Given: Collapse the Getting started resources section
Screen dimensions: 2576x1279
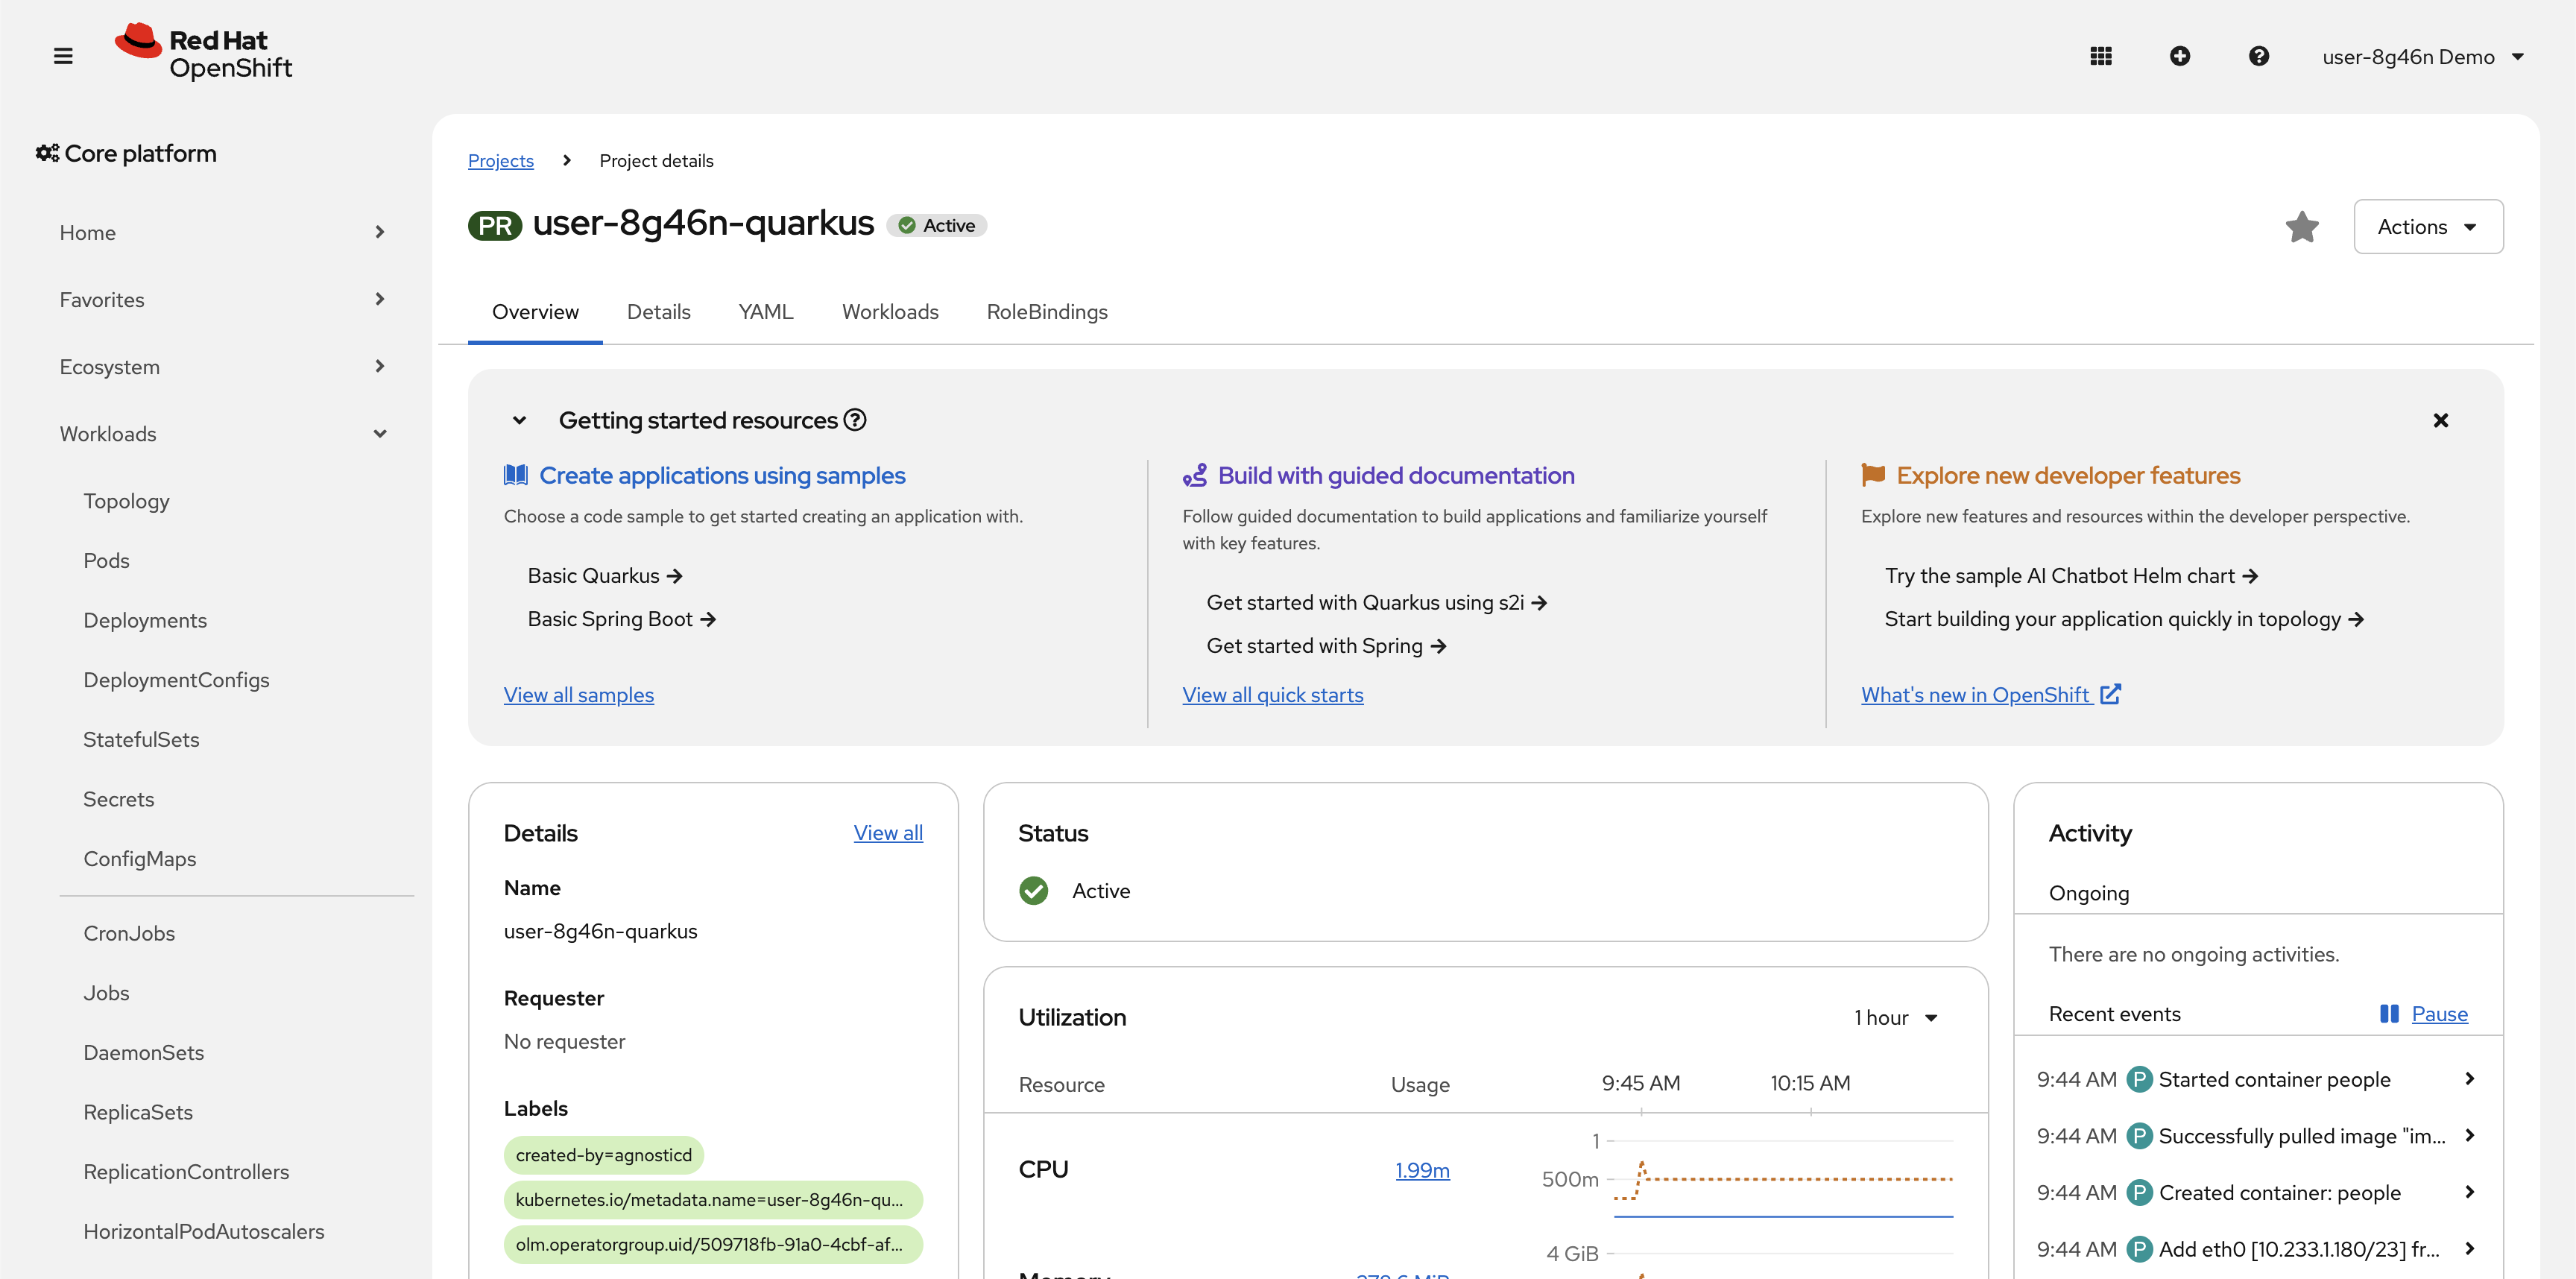Looking at the screenshot, I should [x=519, y=420].
